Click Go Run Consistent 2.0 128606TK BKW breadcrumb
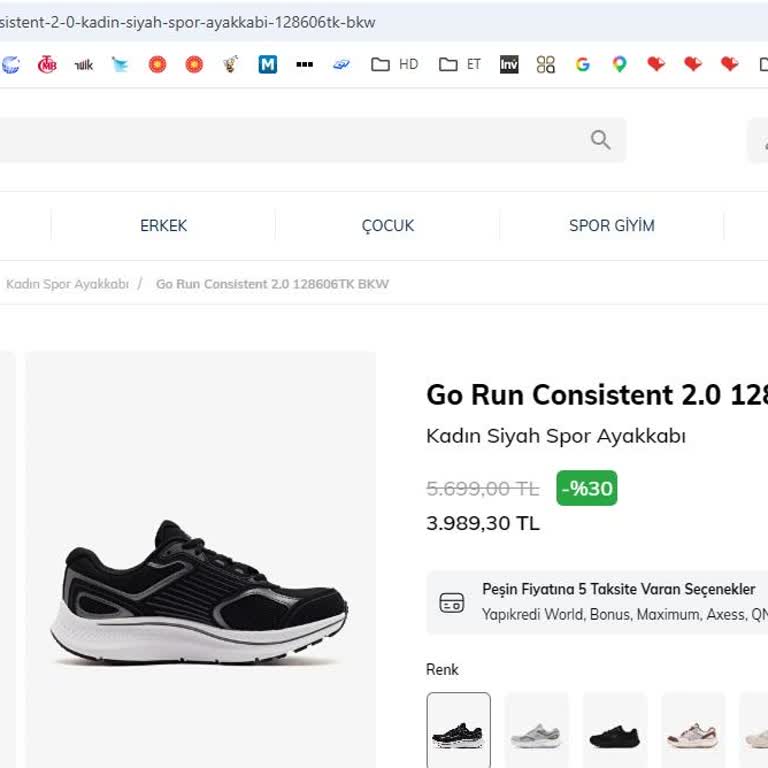 coord(272,284)
